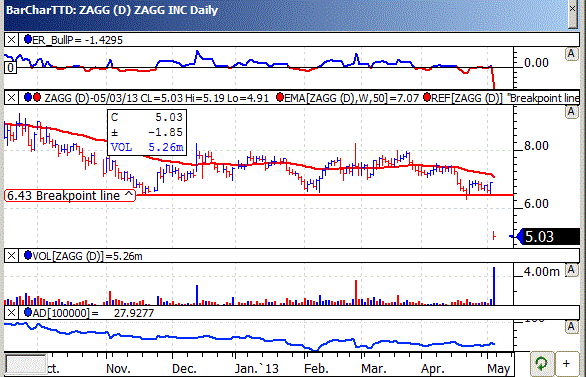Toggle auto-scale A on price pane
The image size is (586, 377).
click(571, 111)
